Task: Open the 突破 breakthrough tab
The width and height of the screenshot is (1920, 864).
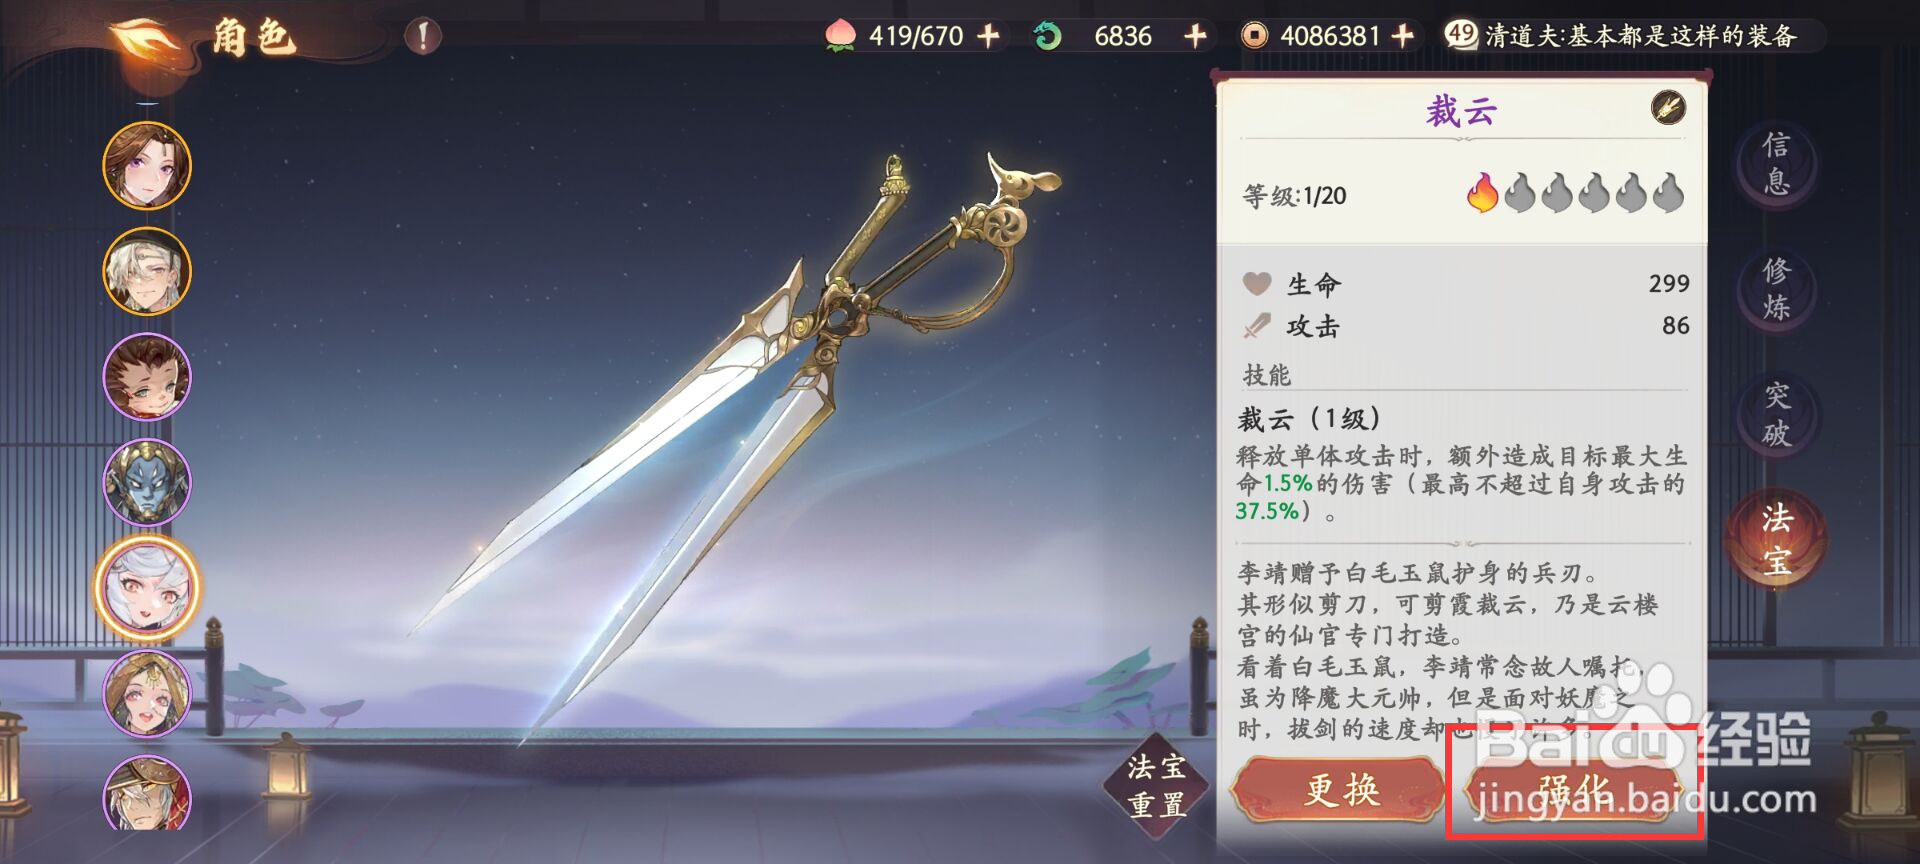Action: click(1776, 414)
